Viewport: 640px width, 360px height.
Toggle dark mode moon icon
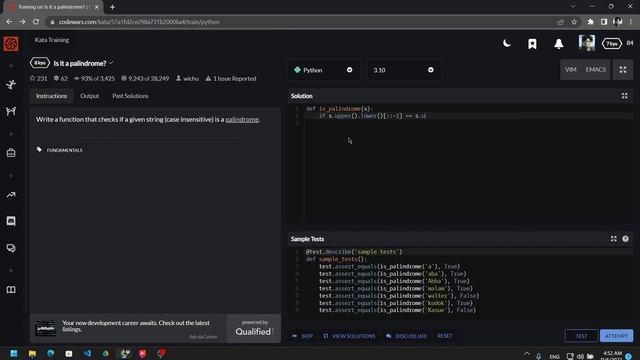click(x=507, y=43)
